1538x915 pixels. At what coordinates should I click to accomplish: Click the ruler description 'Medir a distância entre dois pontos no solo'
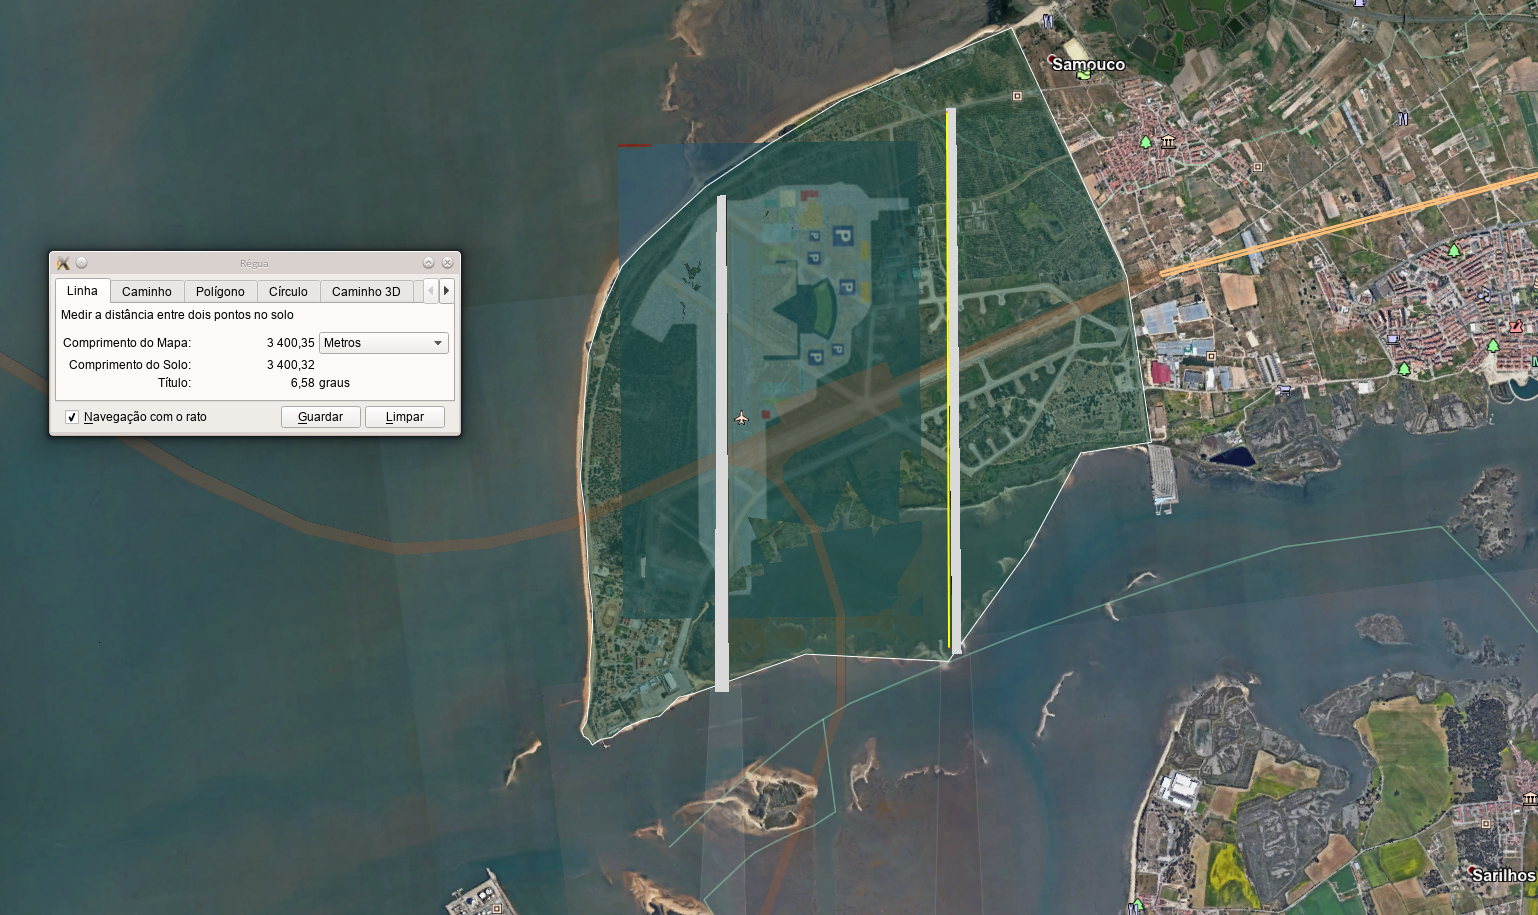(177, 315)
